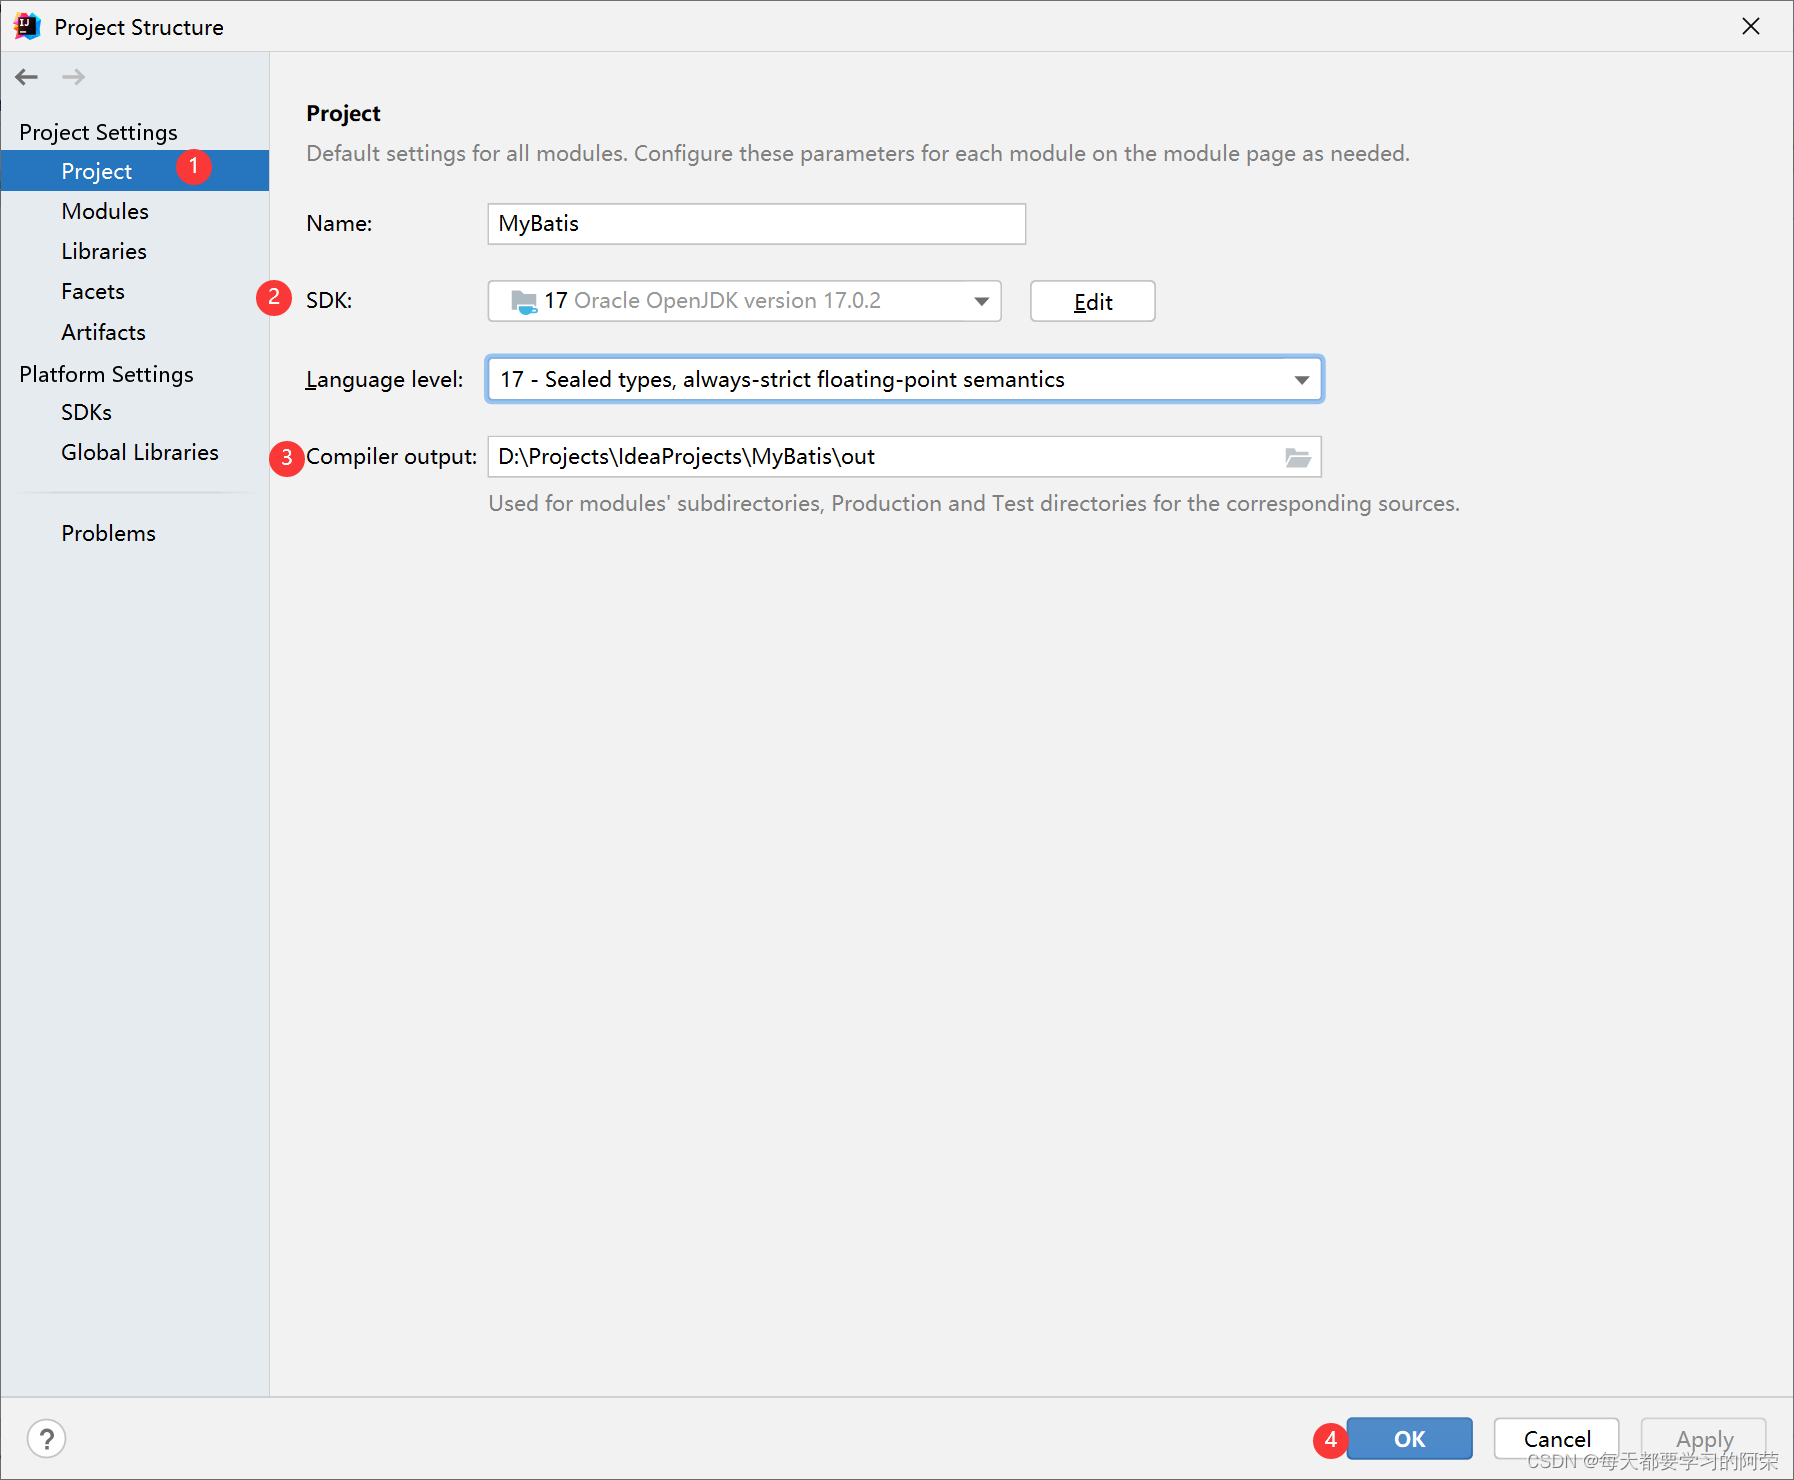Focus the project Name field

[757, 224]
